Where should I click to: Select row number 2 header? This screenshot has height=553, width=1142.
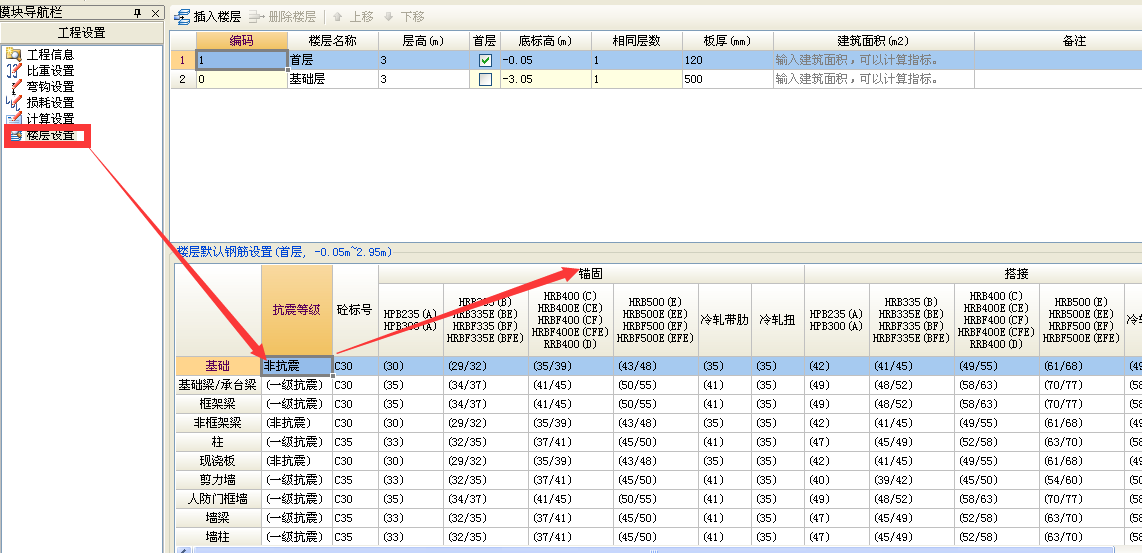(x=183, y=79)
